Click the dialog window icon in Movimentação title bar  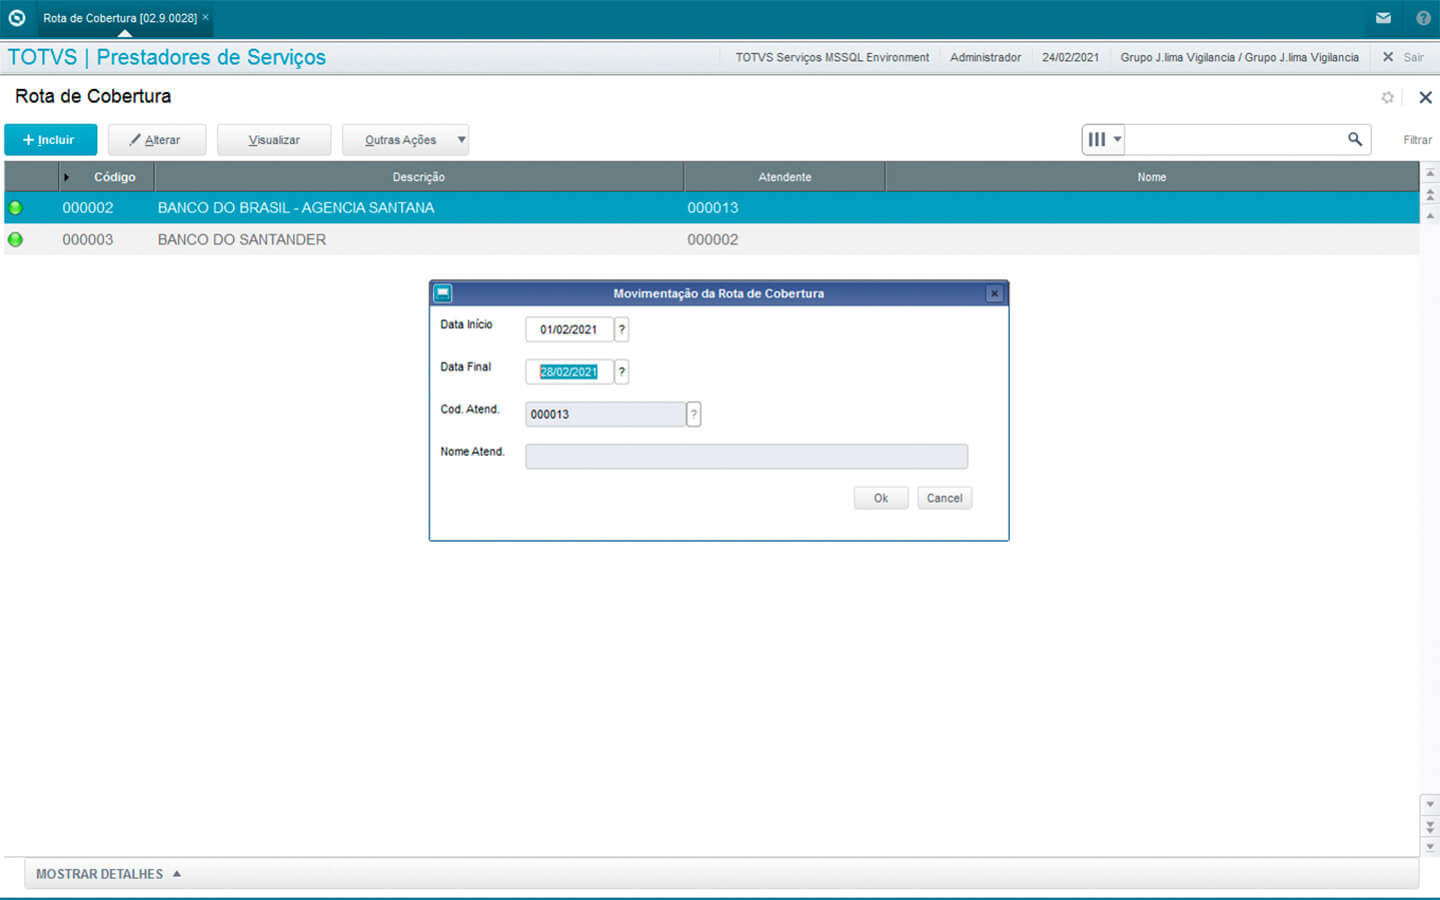pos(443,293)
